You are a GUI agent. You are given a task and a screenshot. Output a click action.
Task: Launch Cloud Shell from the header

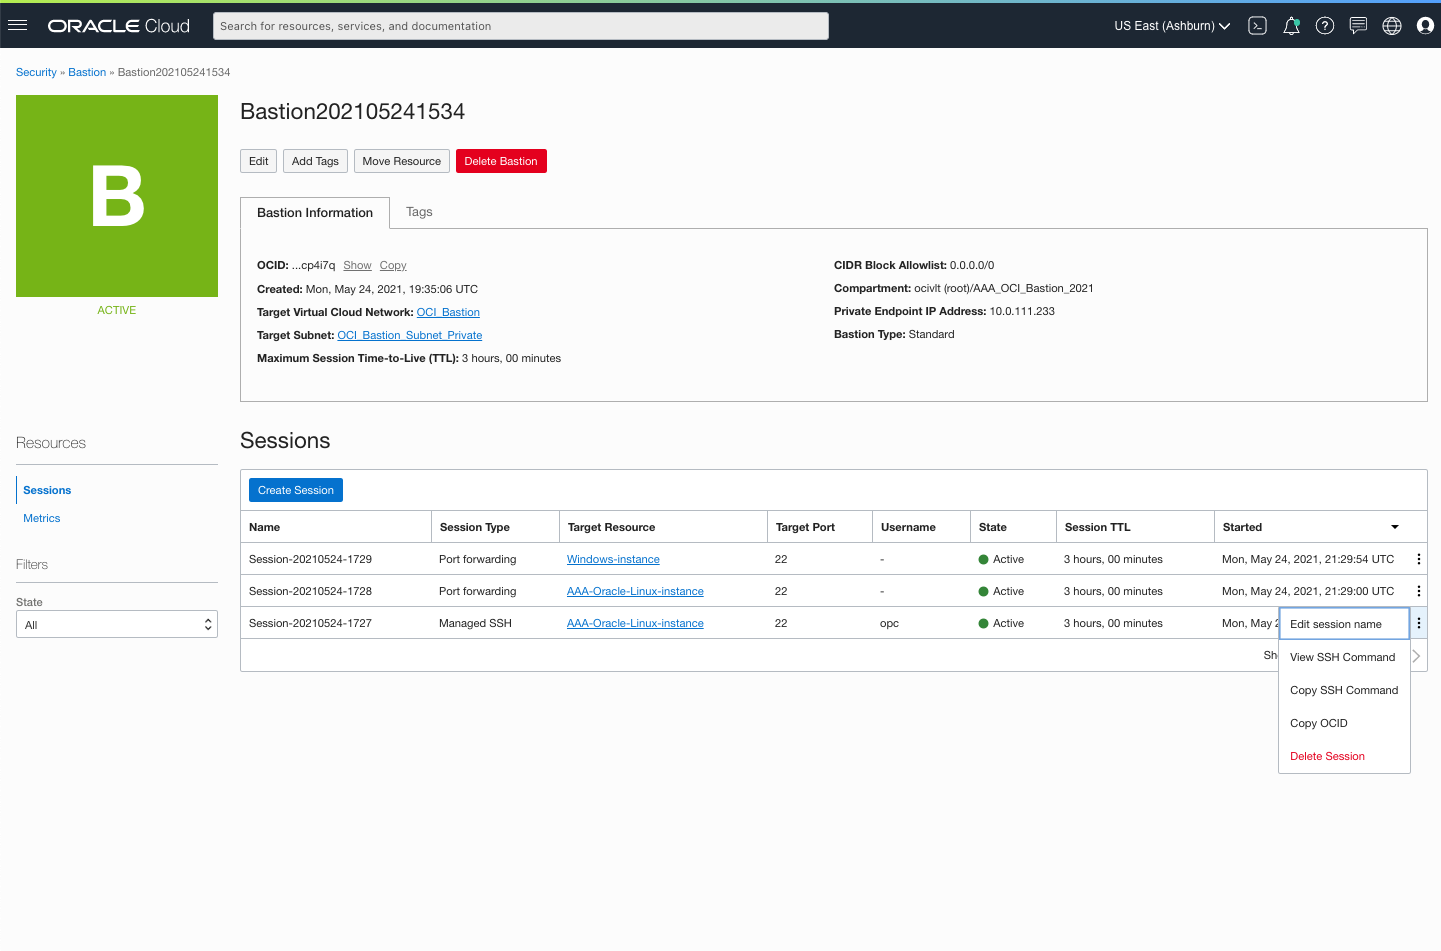[1257, 26]
